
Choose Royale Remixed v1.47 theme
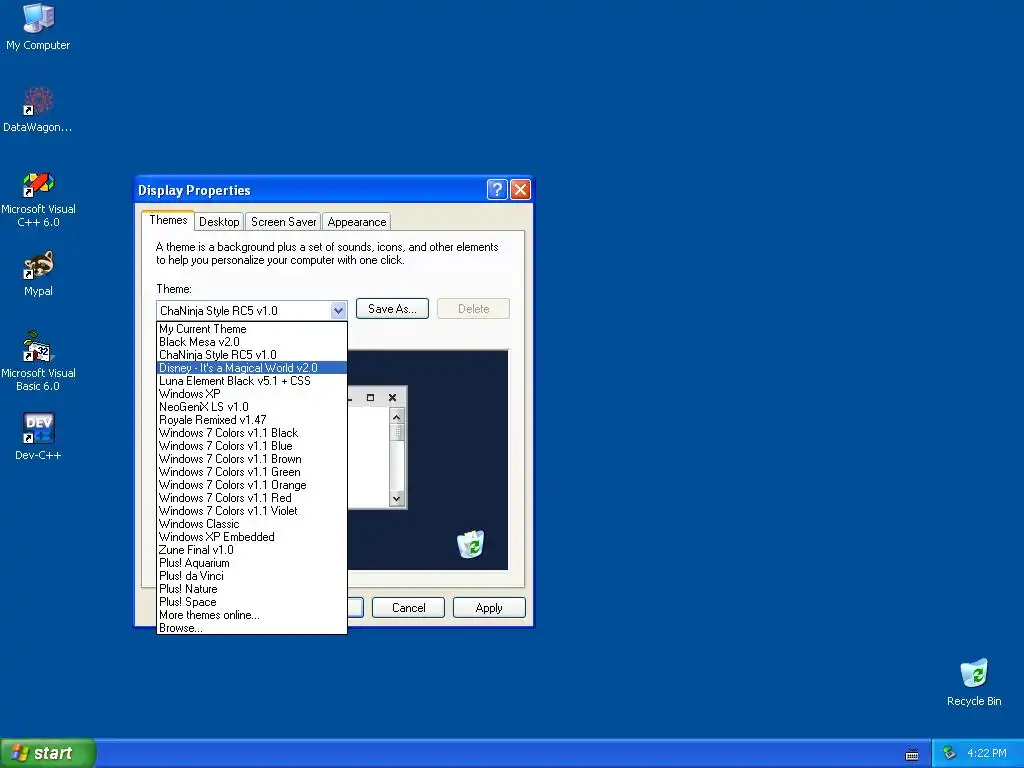[x=251, y=420]
